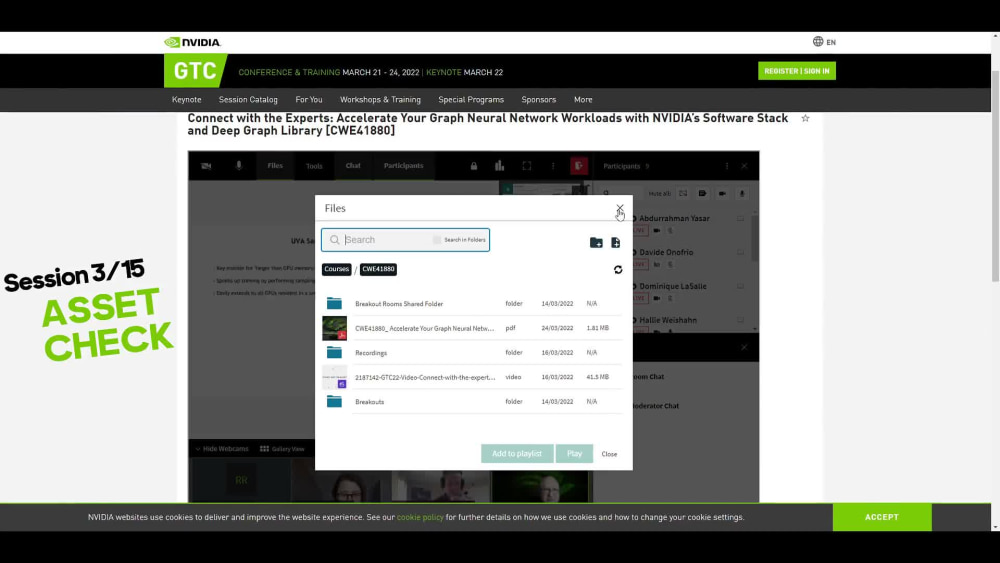Click the GTC green logo

(x=195, y=71)
